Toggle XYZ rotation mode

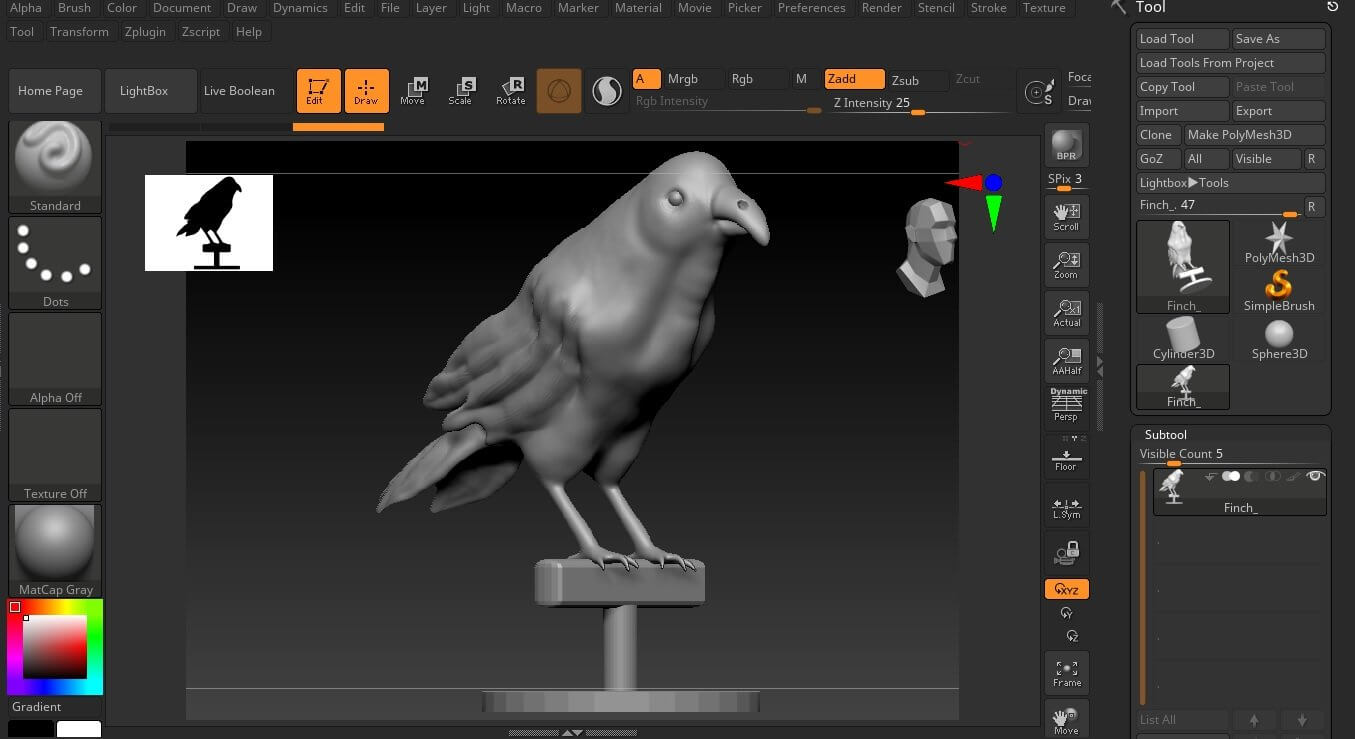[1066, 589]
